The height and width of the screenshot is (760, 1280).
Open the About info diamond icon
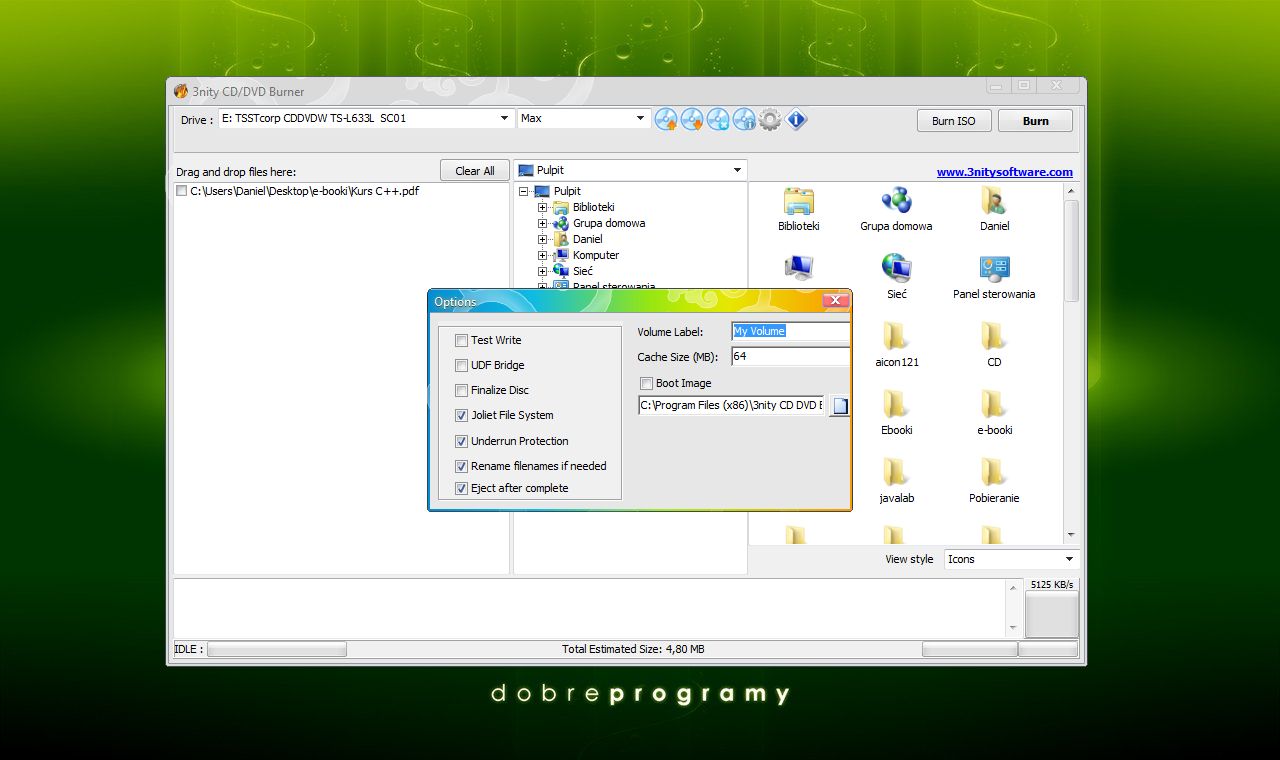point(796,120)
